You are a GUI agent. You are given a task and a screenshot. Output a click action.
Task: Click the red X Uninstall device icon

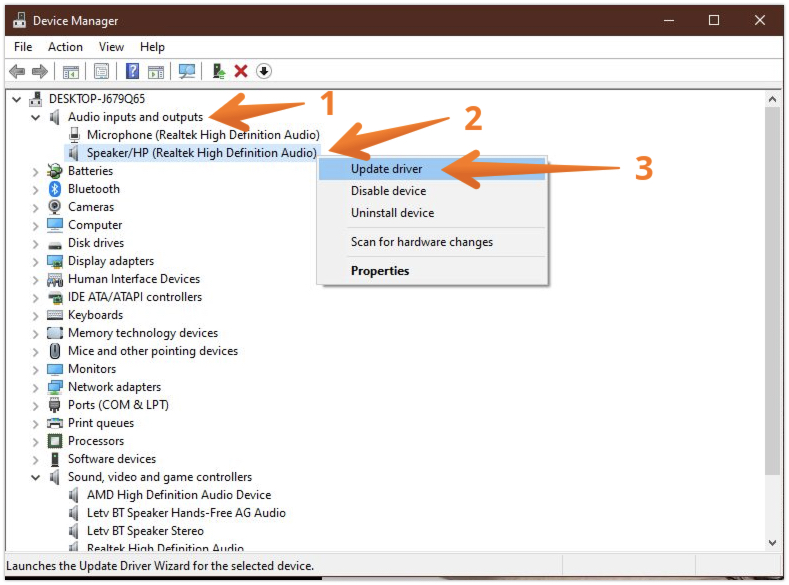tap(241, 71)
